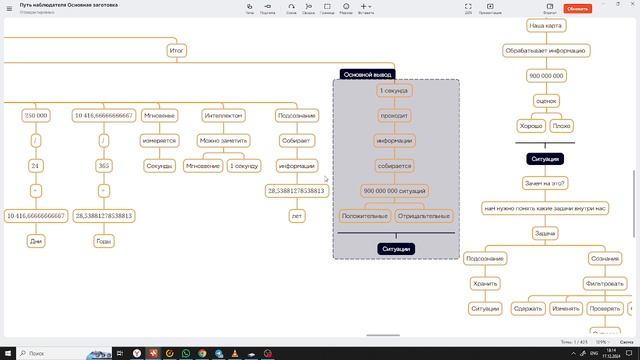Select the 'Отрицательные' node
The height and width of the screenshot is (360, 640).
424,216
